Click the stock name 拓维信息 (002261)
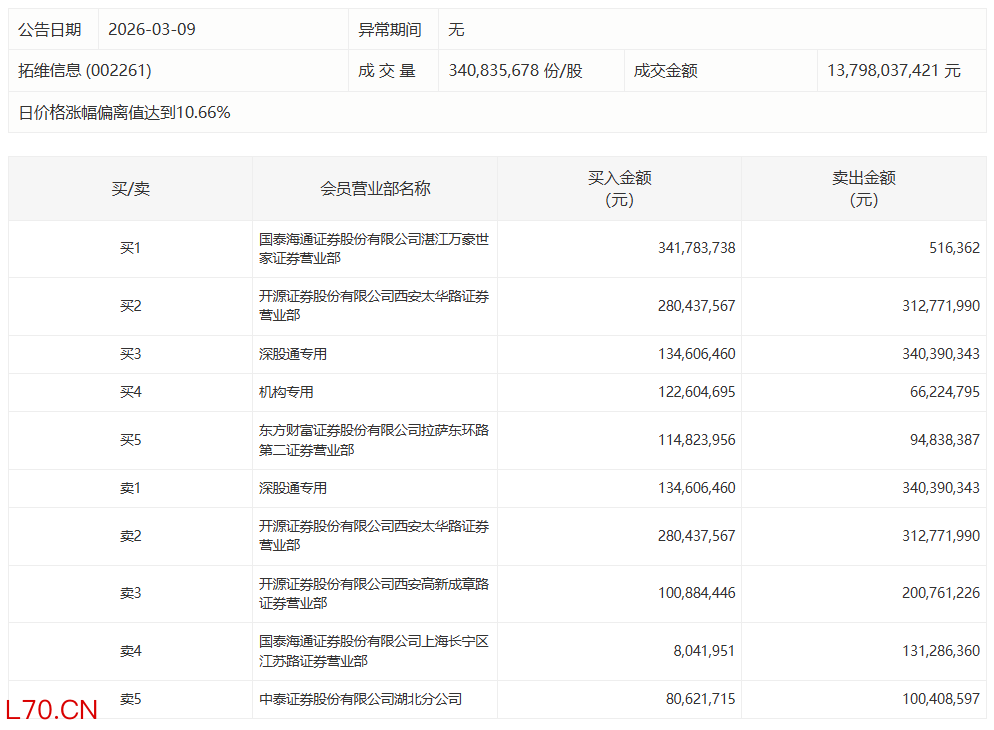The width and height of the screenshot is (994, 730). (85, 71)
